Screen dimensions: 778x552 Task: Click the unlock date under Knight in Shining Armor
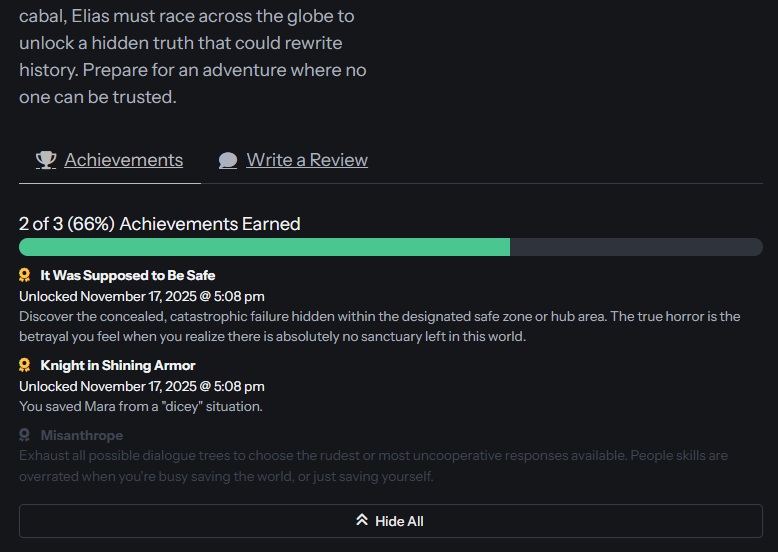click(x=141, y=386)
